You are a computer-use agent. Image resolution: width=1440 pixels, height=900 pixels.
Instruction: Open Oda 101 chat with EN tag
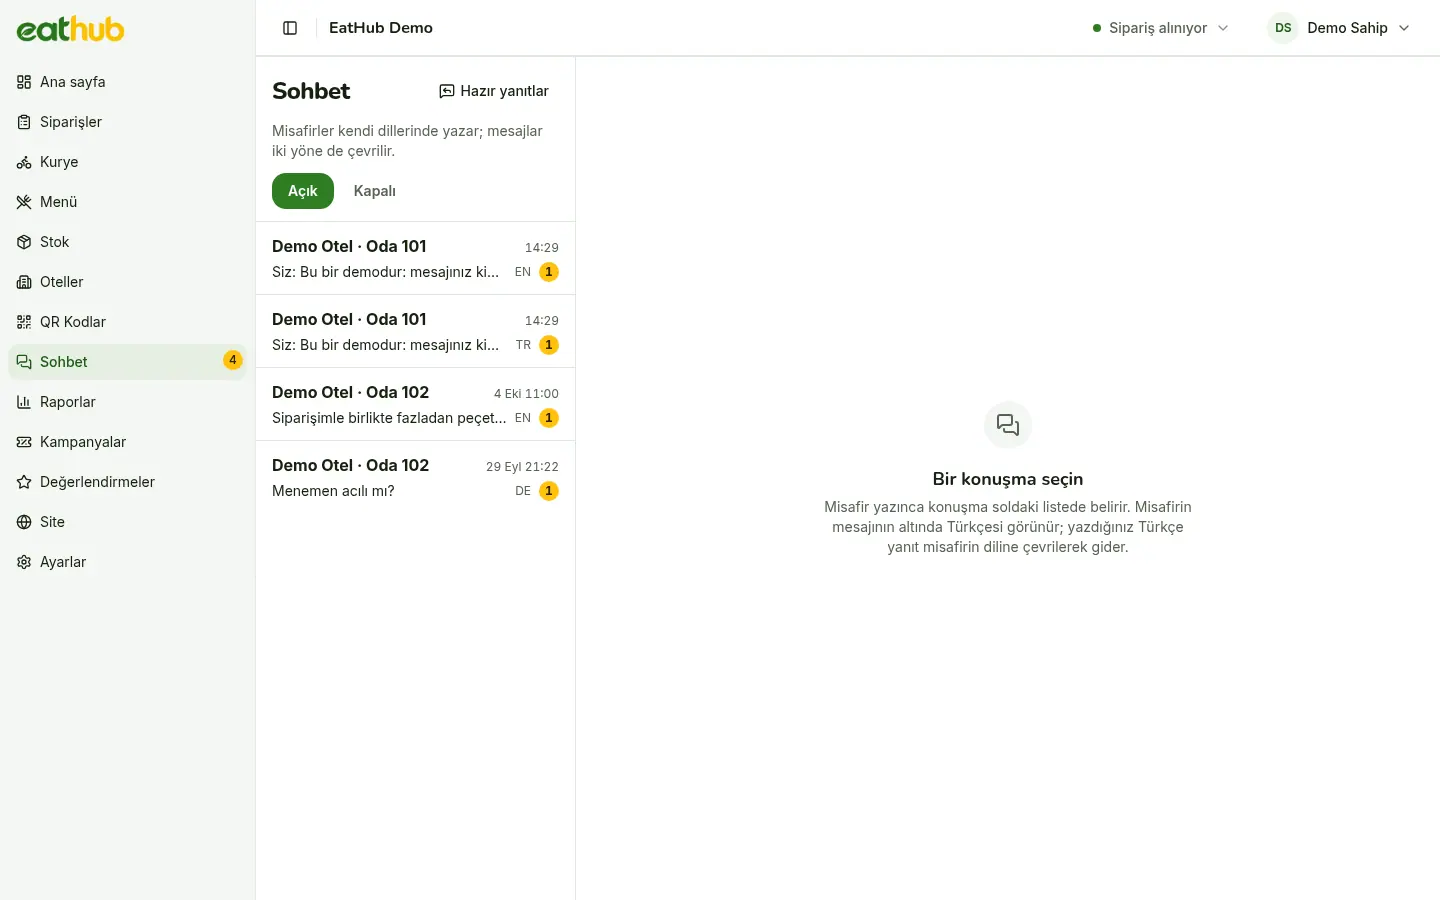(415, 258)
